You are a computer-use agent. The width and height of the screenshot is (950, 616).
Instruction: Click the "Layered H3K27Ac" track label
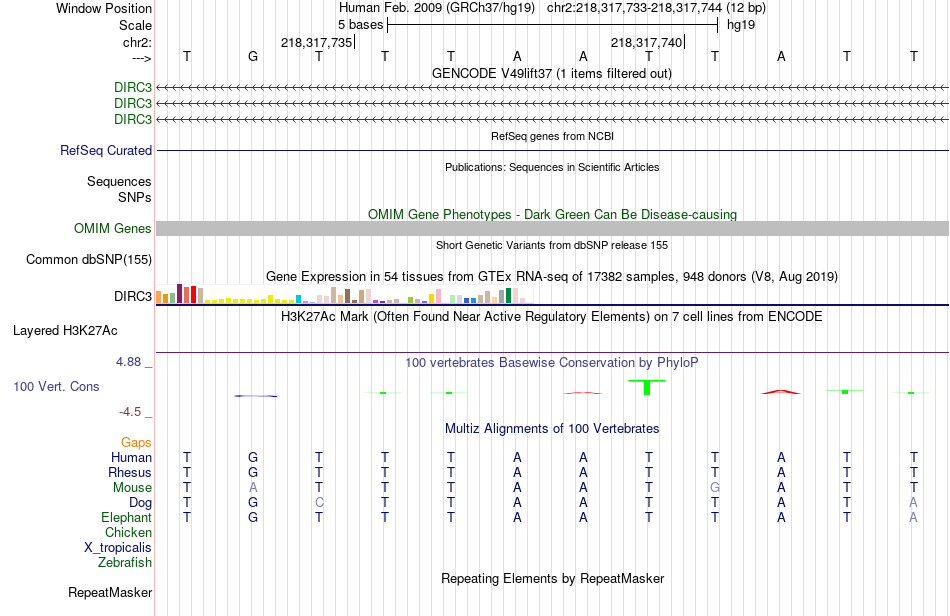coord(65,331)
